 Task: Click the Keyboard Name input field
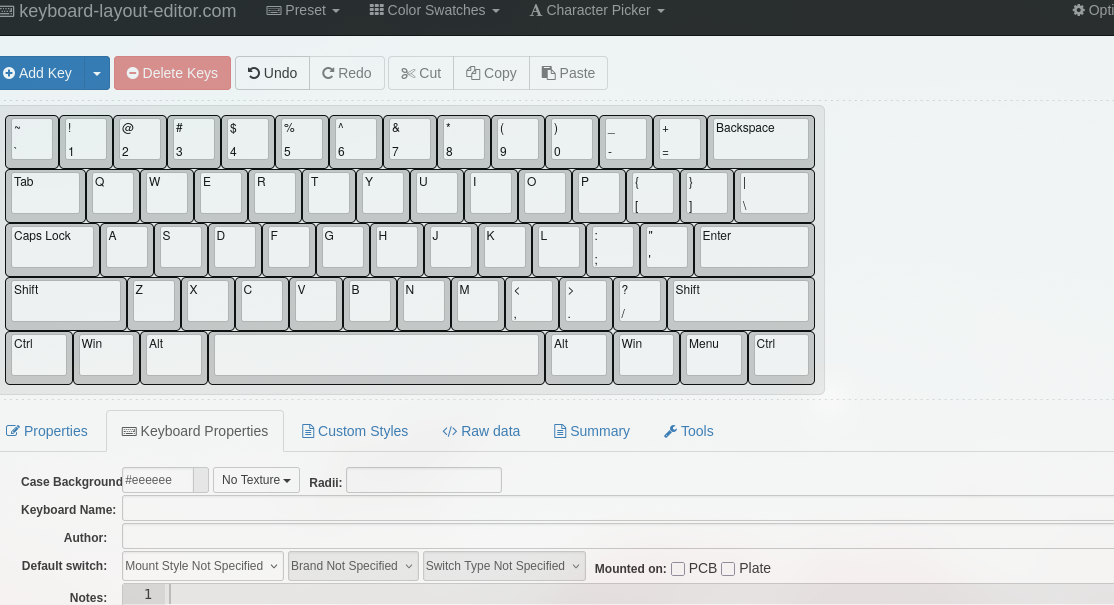(400, 509)
